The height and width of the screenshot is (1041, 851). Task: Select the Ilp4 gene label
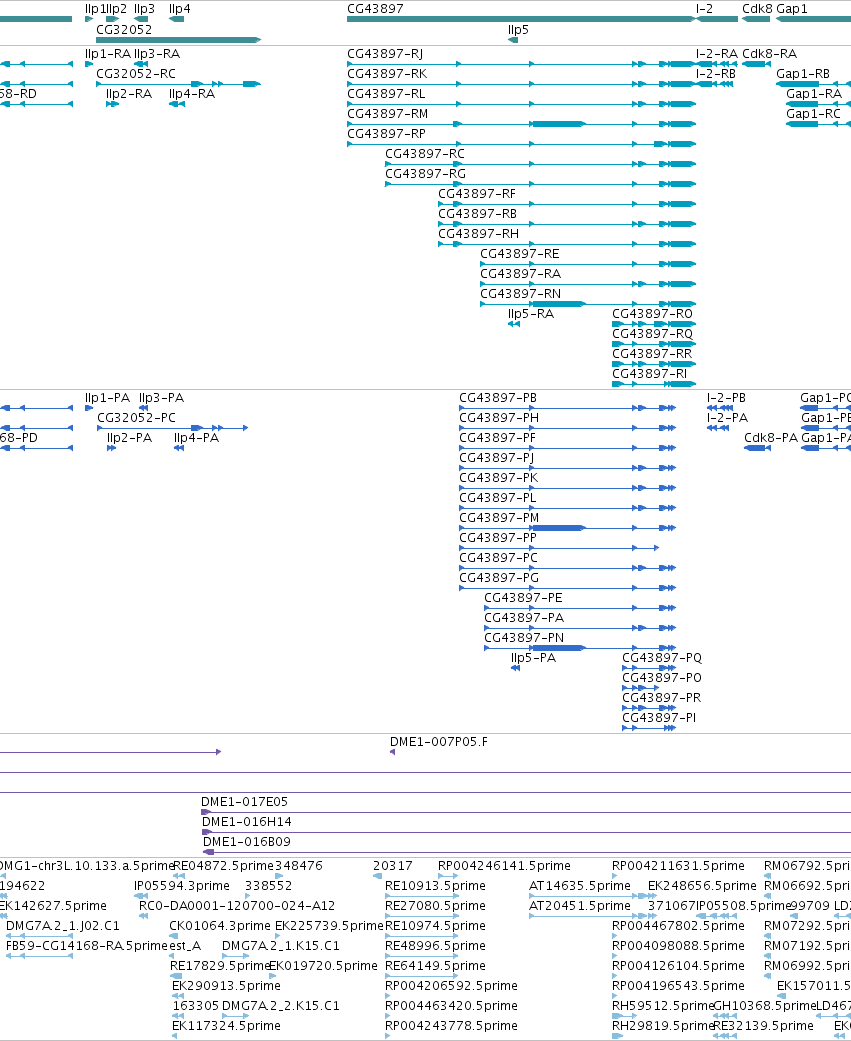(x=180, y=9)
